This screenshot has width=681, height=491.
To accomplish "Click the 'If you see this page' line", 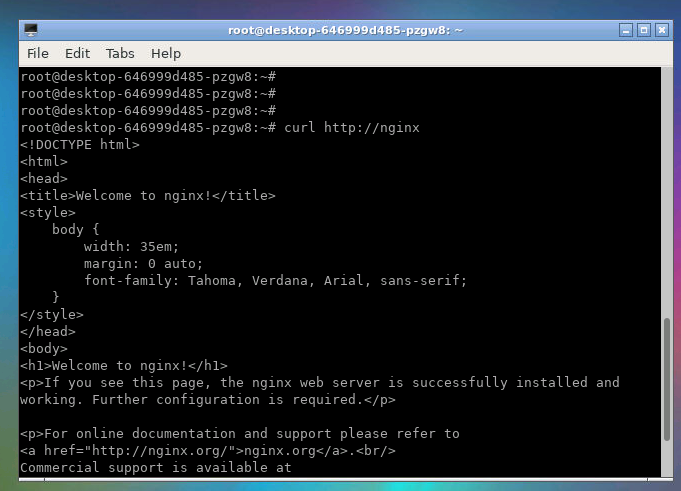I will click(320, 382).
